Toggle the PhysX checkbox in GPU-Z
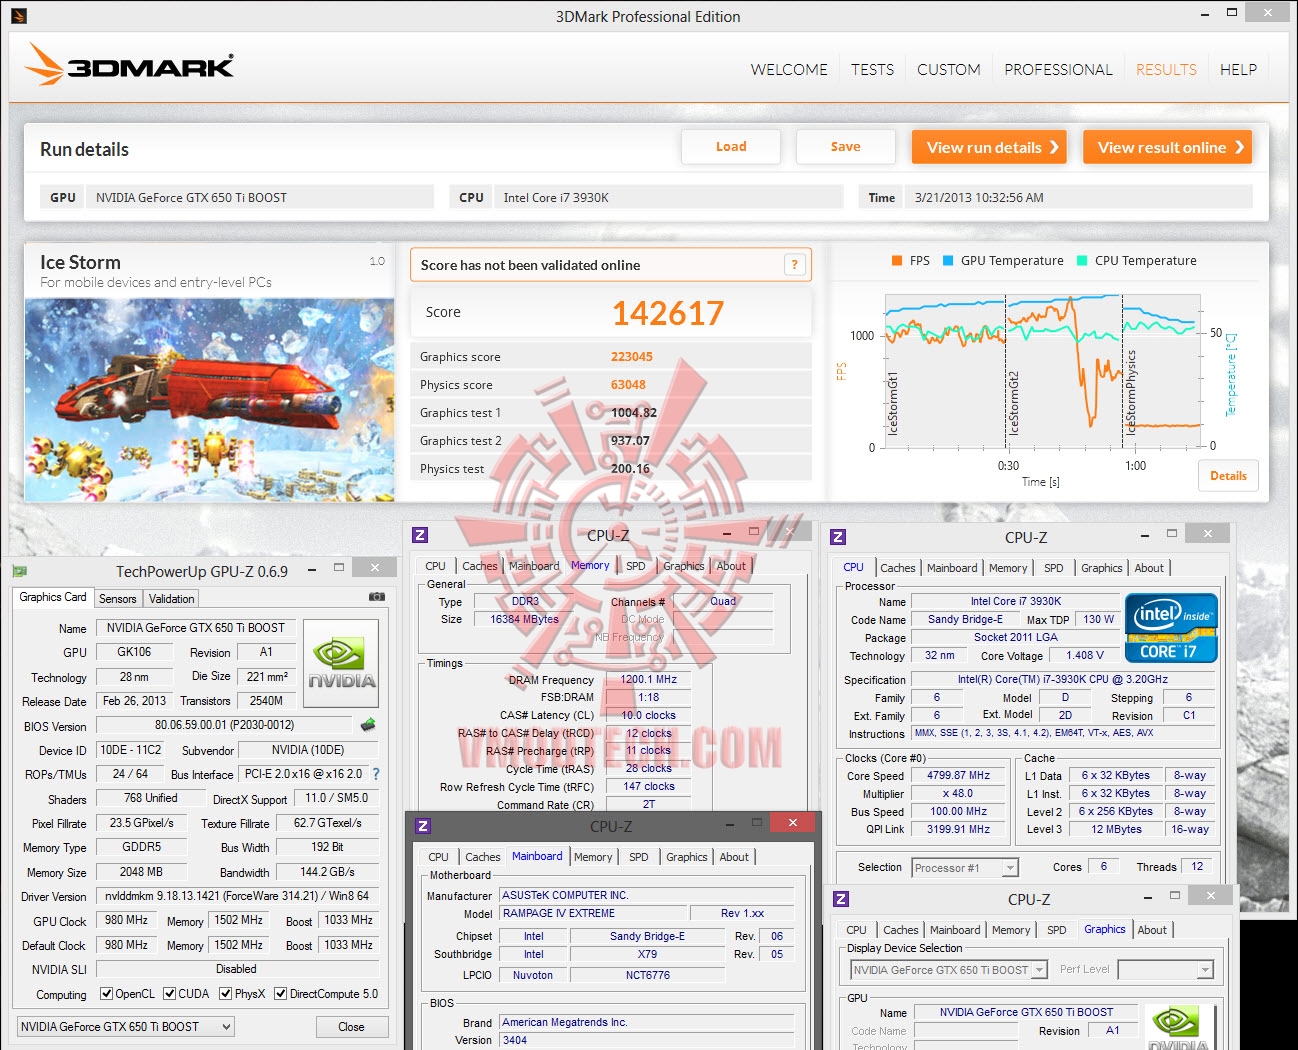The height and width of the screenshot is (1050, 1298). [226, 994]
